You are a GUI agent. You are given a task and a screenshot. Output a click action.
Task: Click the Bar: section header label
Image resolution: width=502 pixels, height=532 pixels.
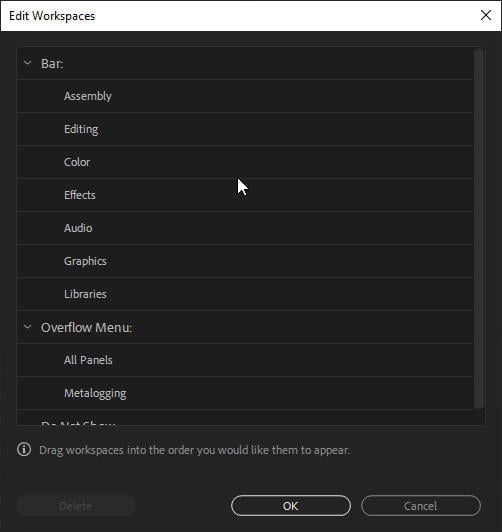coord(52,63)
